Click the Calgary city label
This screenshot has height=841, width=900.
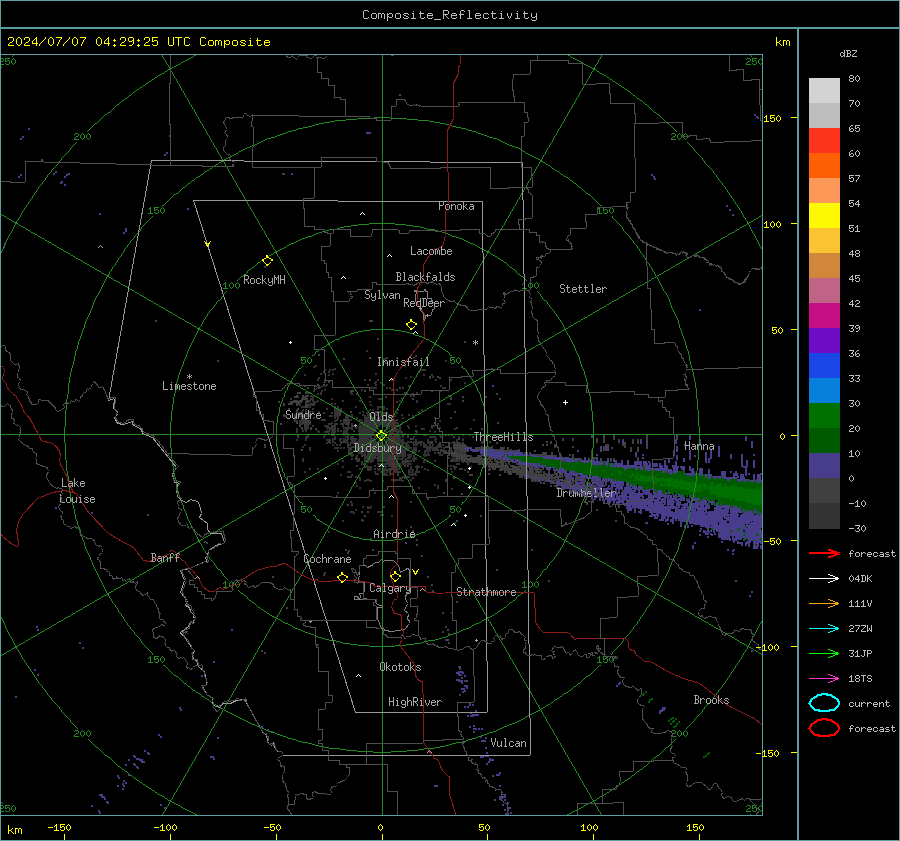pos(390,588)
